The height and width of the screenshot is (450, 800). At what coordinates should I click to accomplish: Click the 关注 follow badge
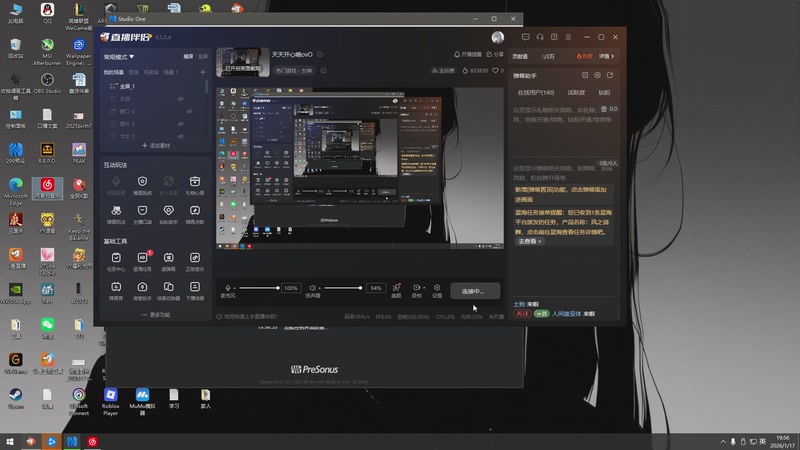[x=522, y=314]
